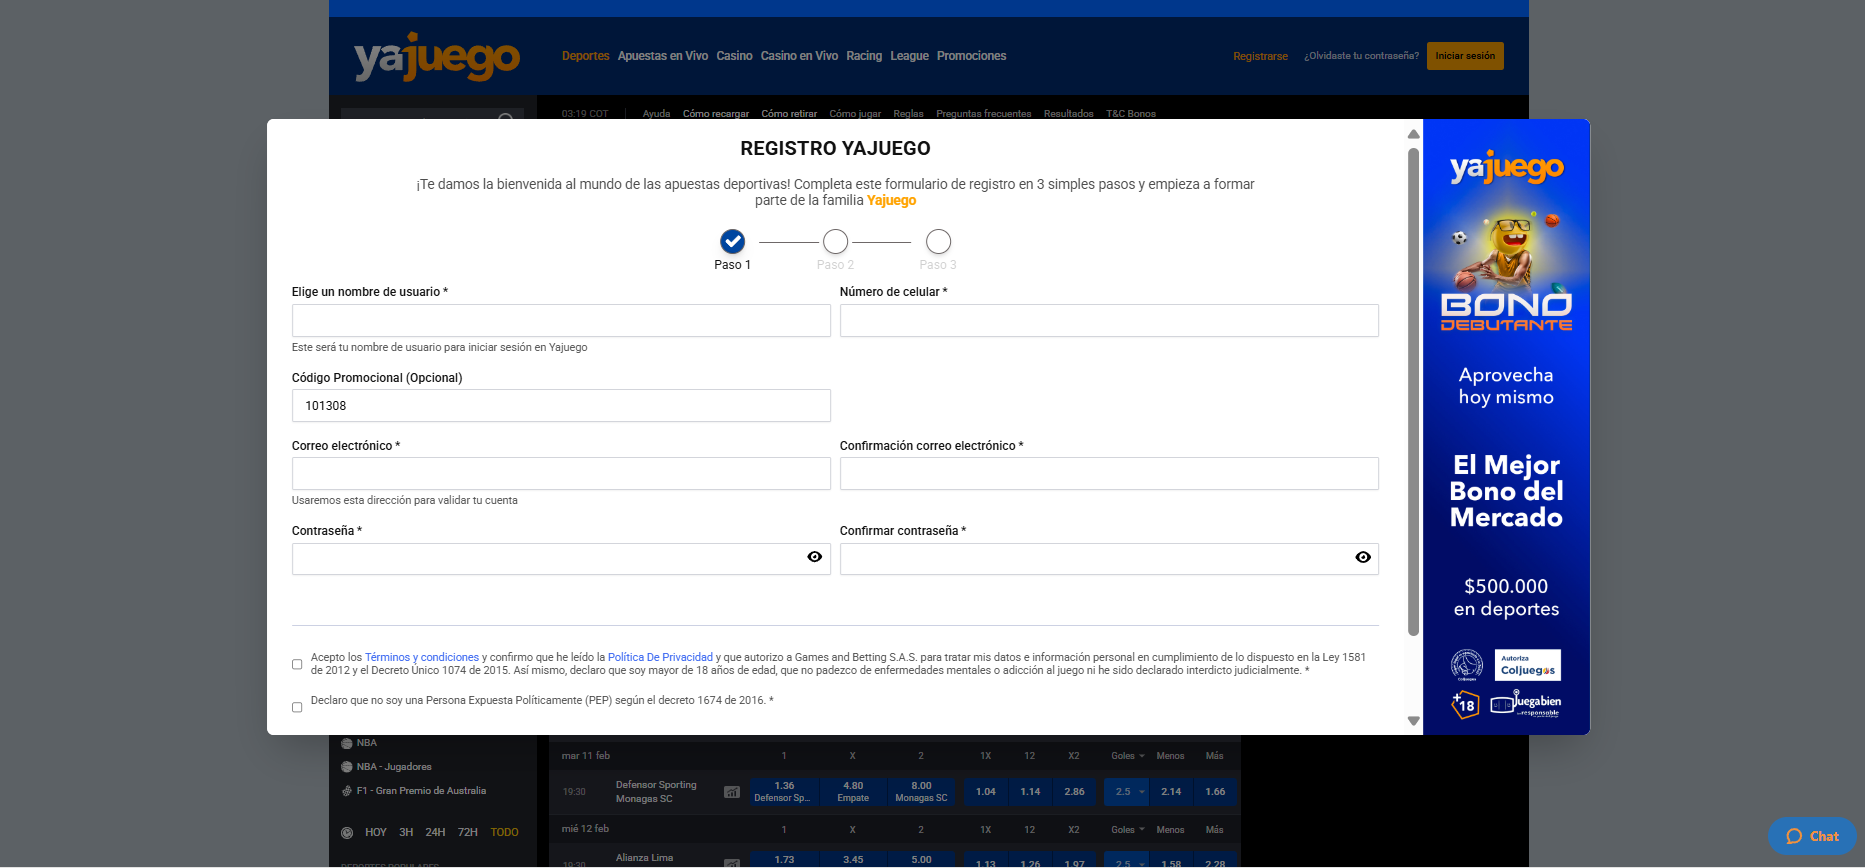Select the 72H time filter
1865x868 pixels.
coord(467,832)
